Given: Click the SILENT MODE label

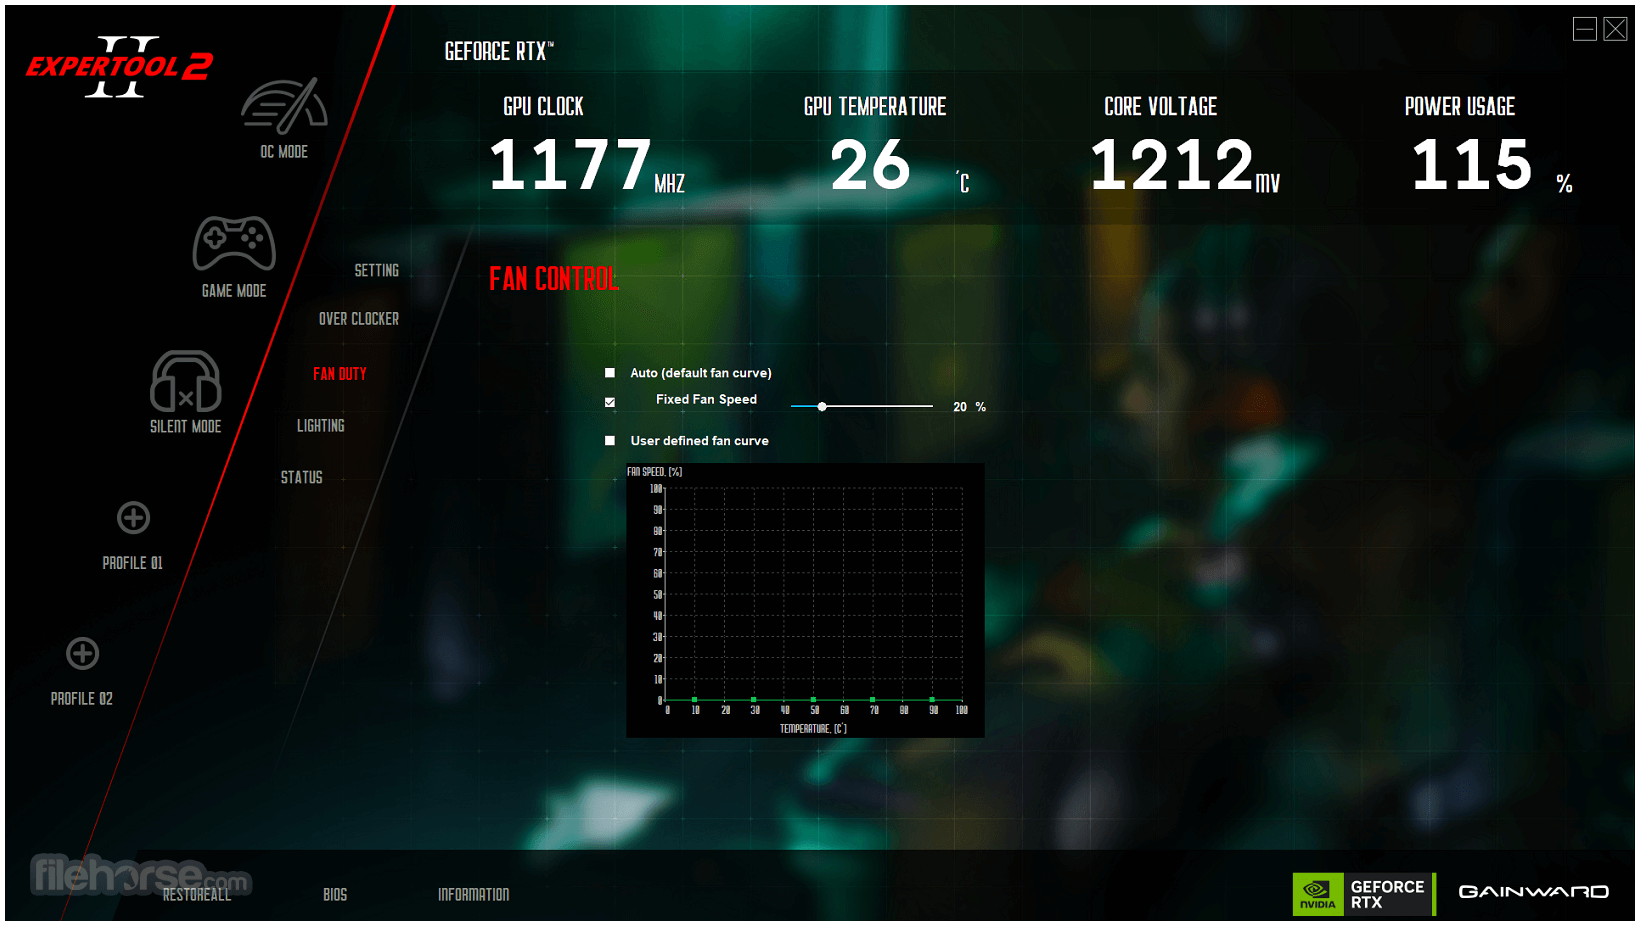Looking at the screenshot, I should pyautogui.click(x=186, y=427).
